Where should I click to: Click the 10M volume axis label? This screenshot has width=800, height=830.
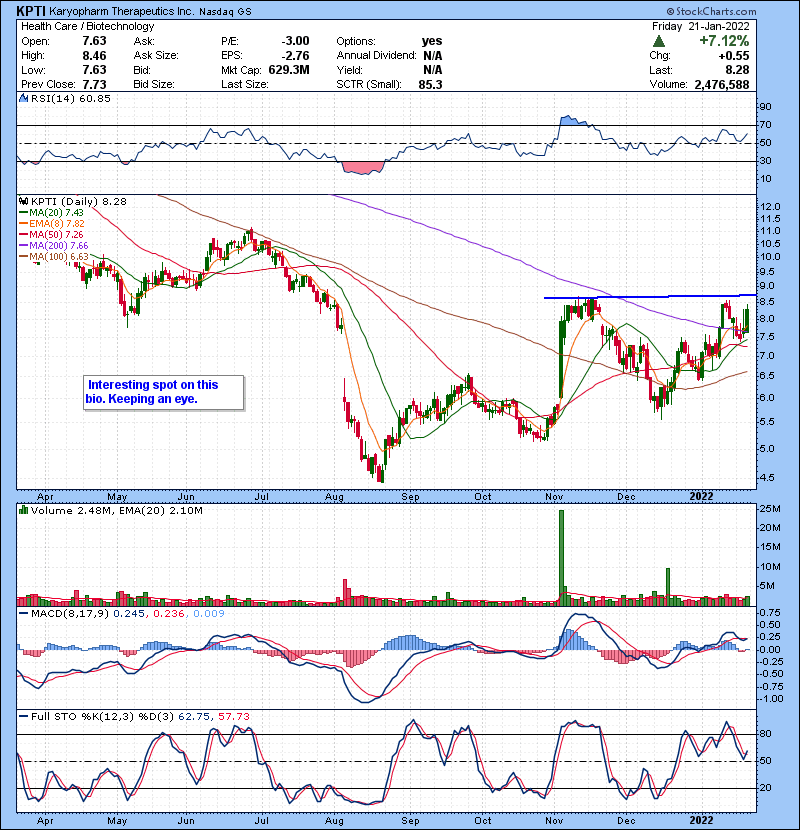(x=770, y=567)
